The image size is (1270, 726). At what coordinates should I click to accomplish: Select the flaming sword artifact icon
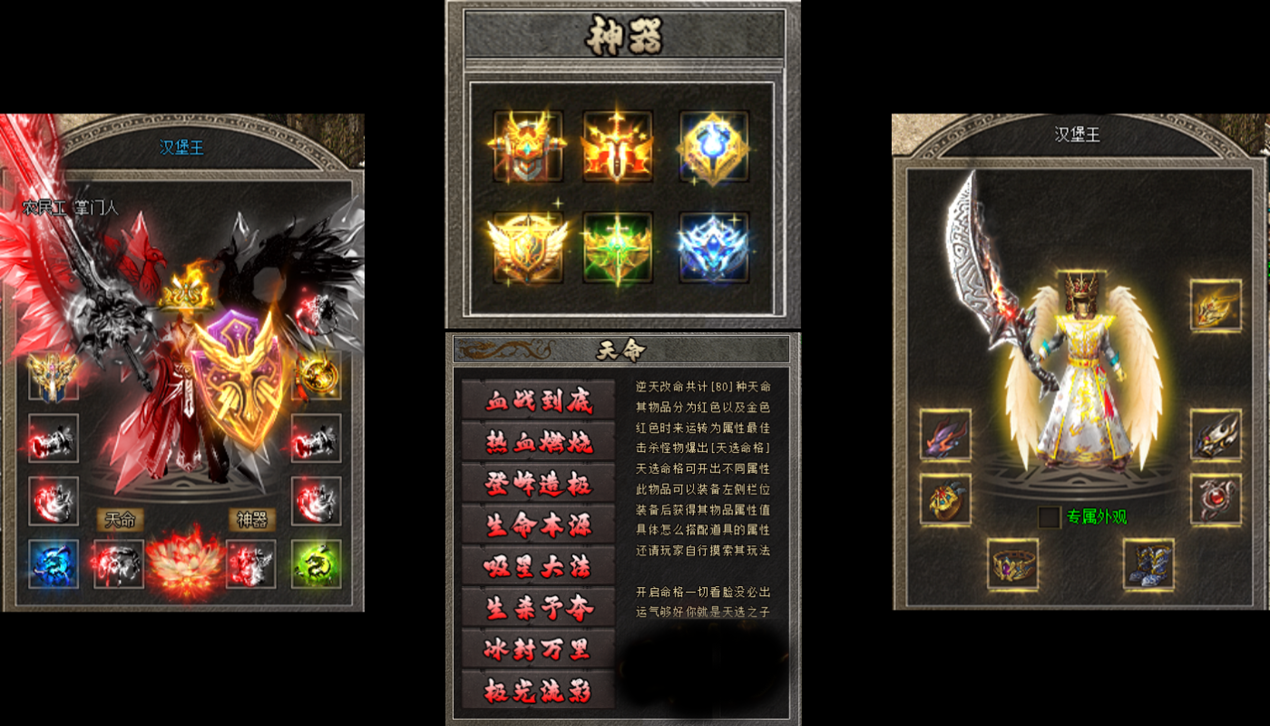(x=618, y=146)
